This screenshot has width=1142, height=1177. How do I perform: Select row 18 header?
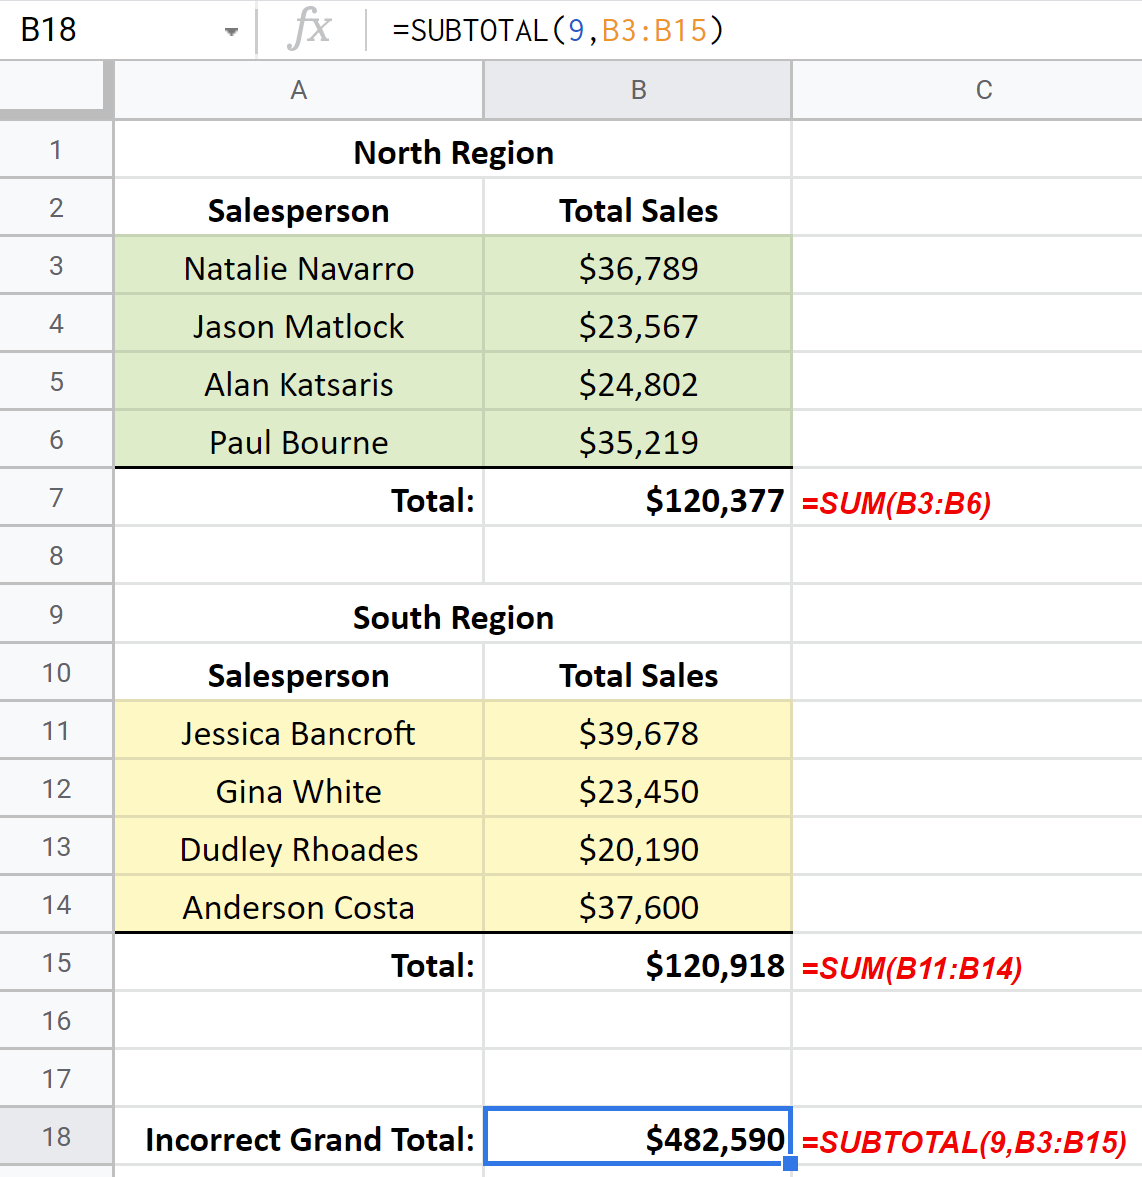[x=56, y=1136]
